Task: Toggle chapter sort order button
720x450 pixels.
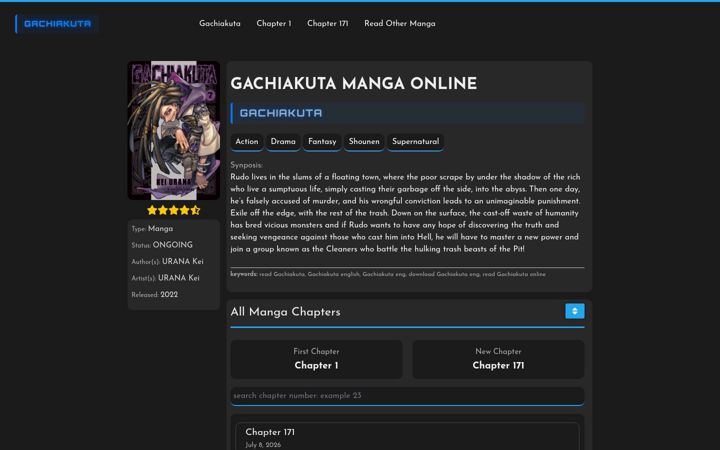Action: pos(574,311)
